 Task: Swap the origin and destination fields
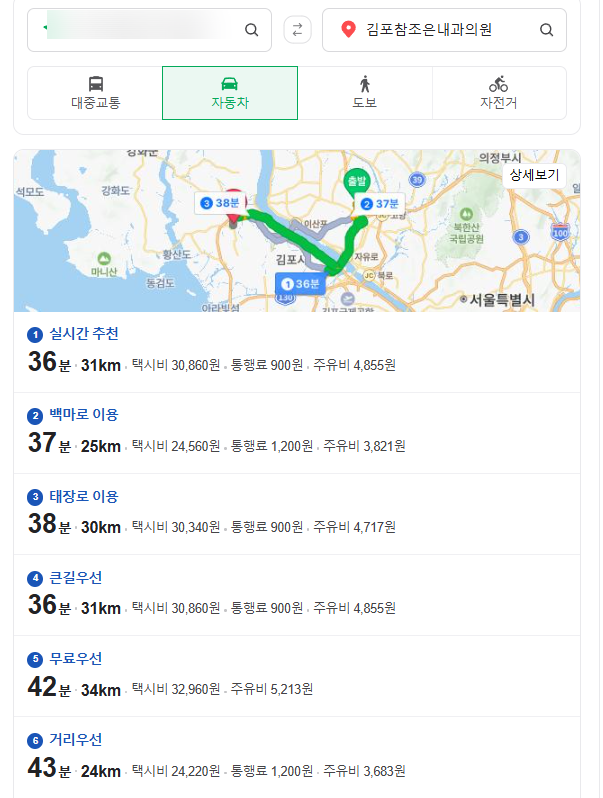[x=297, y=30]
